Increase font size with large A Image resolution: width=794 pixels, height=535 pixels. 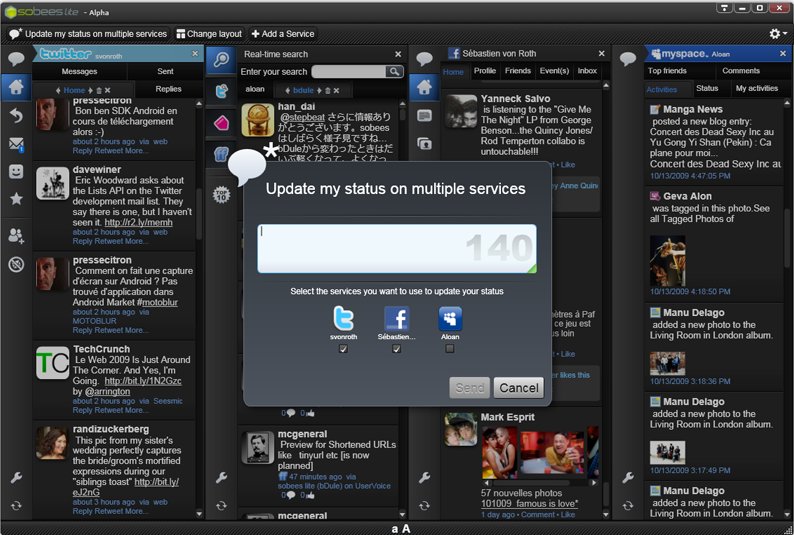406,529
